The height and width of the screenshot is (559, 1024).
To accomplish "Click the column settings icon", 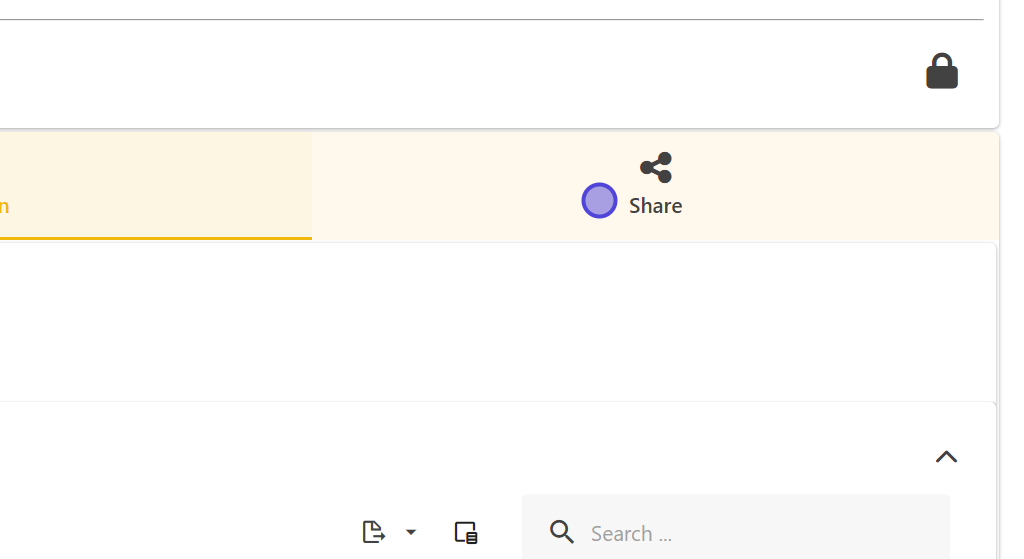I will click(466, 532).
